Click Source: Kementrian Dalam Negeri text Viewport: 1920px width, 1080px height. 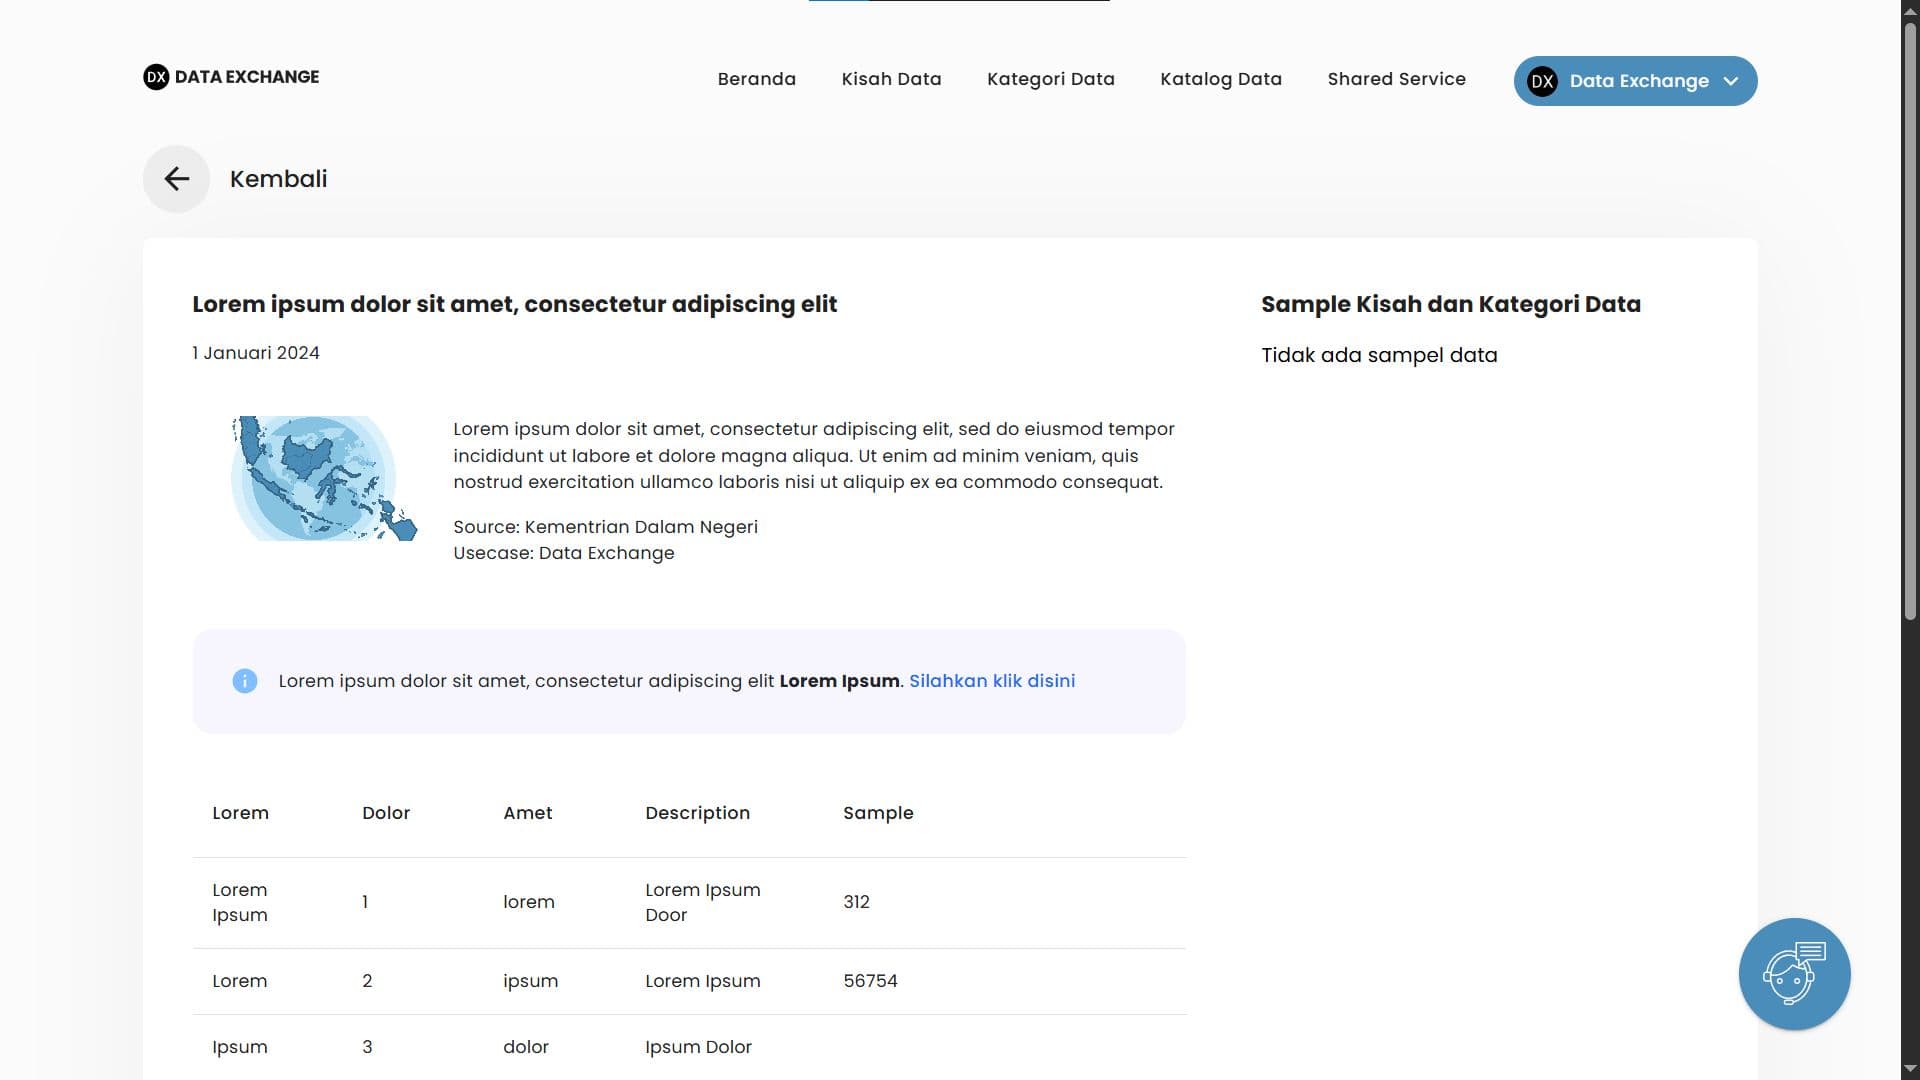(605, 527)
